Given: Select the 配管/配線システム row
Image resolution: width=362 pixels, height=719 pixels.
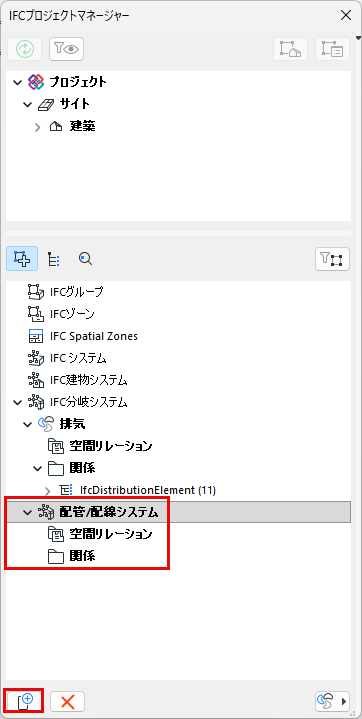Looking at the screenshot, I should [178, 512].
